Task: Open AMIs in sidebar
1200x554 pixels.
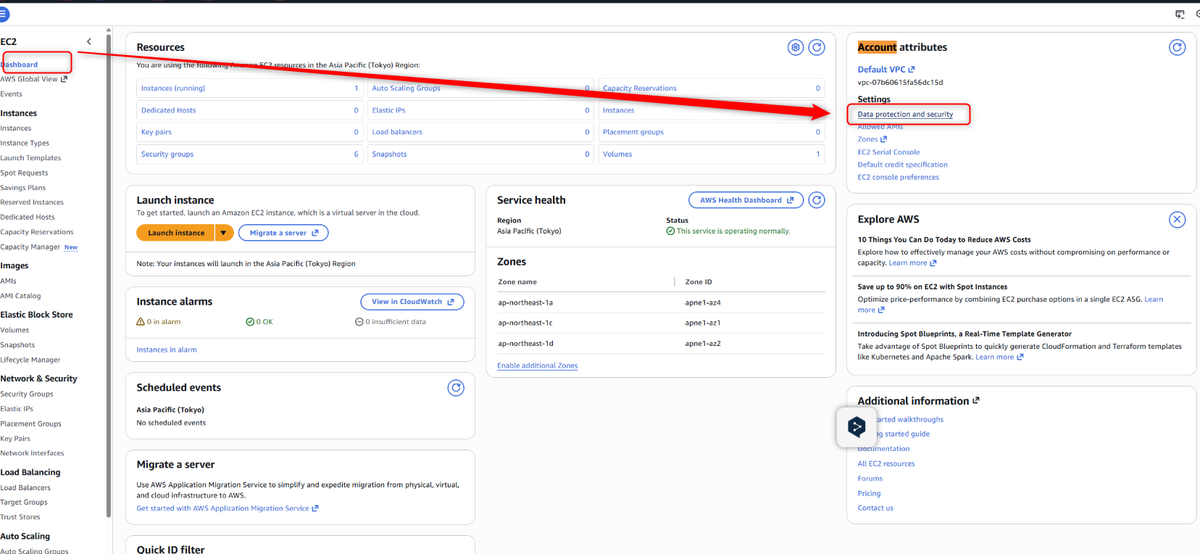Action: pyautogui.click(x=8, y=281)
